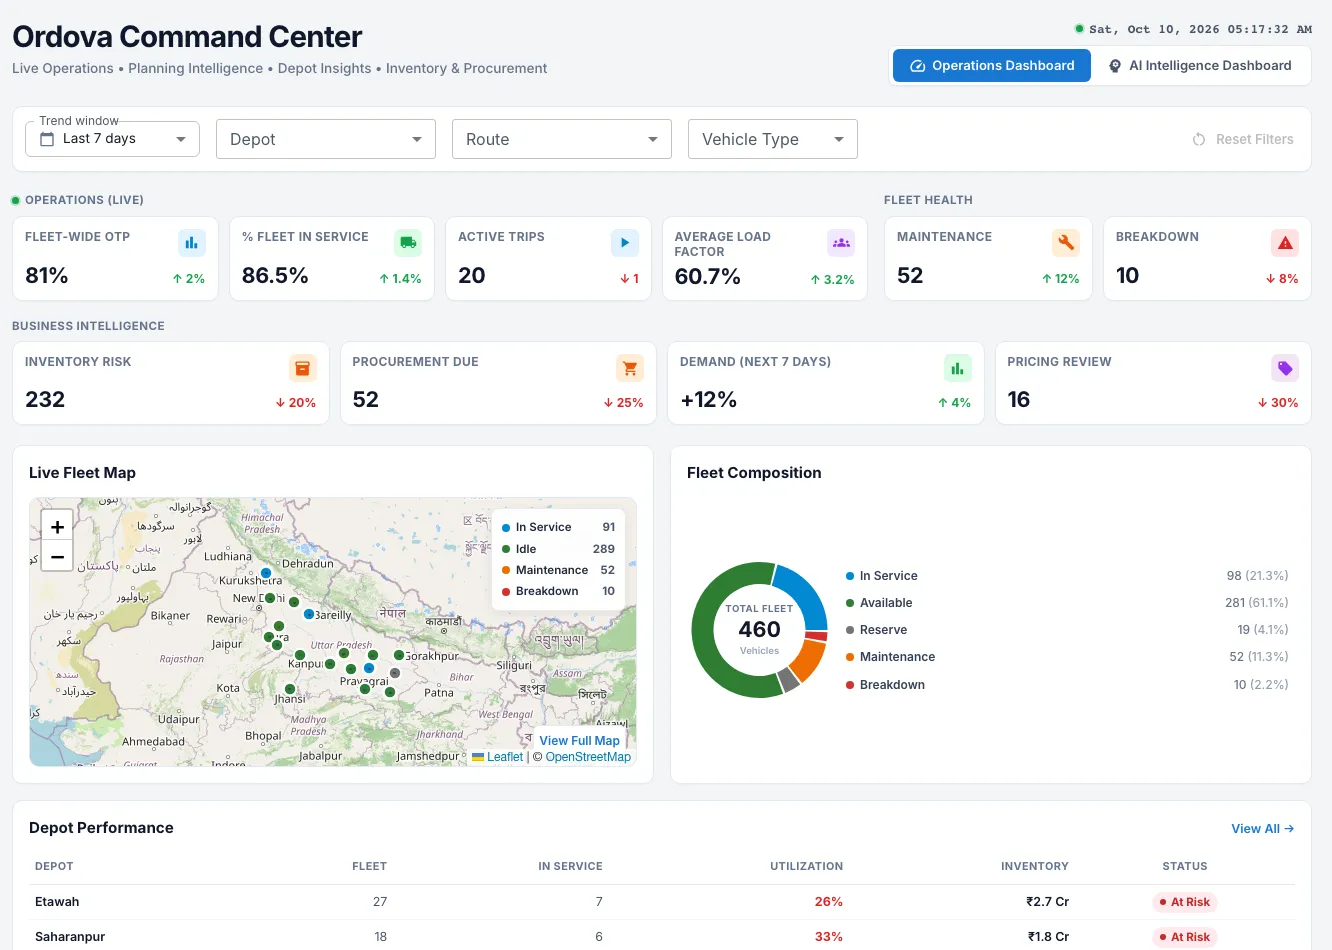The height and width of the screenshot is (950, 1332).
Task: Click the Maintenance wrench icon
Action: pyautogui.click(x=1066, y=242)
